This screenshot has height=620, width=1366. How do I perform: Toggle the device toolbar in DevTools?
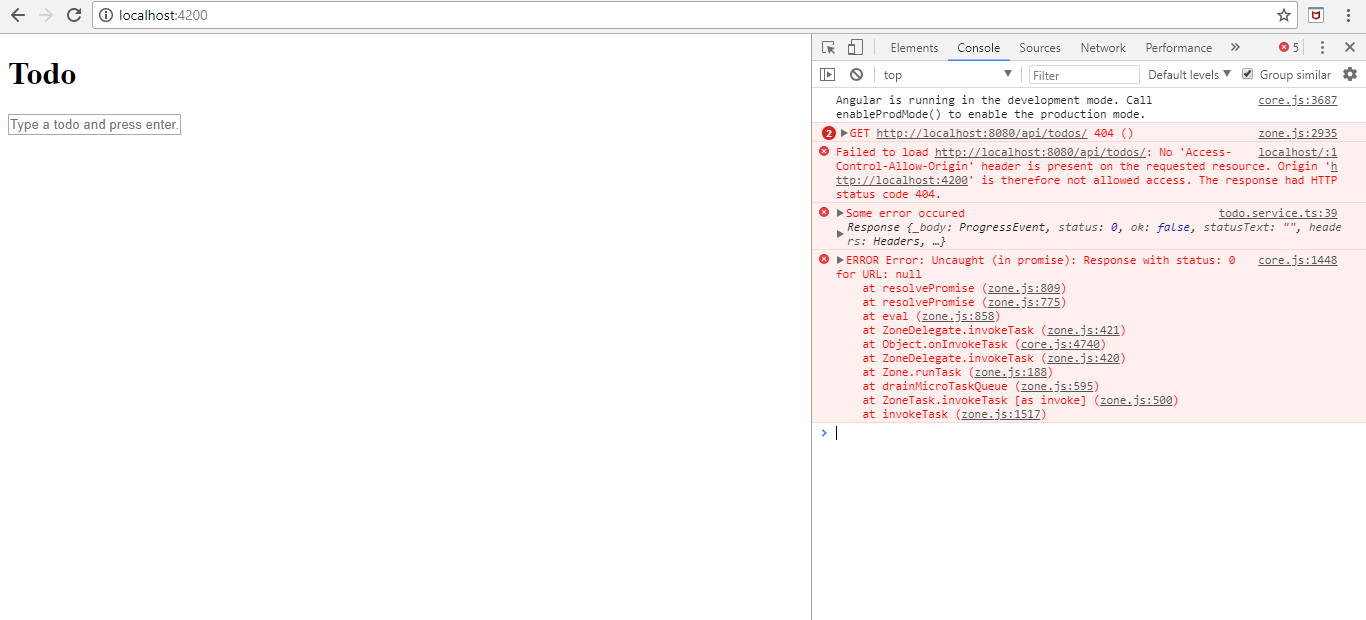[x=853, y=47]
